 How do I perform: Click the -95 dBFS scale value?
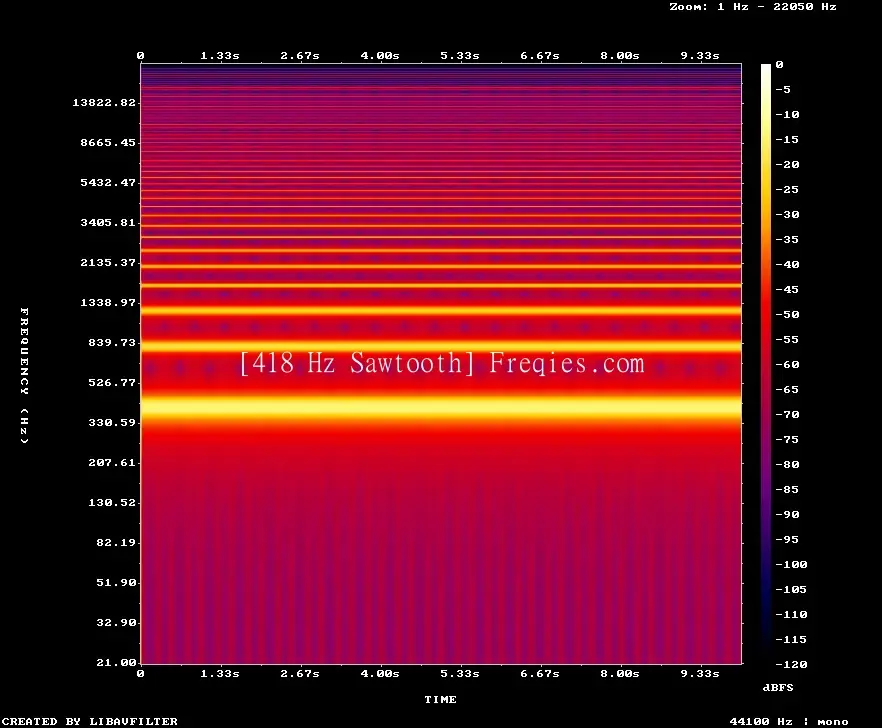tap(787, 540)
